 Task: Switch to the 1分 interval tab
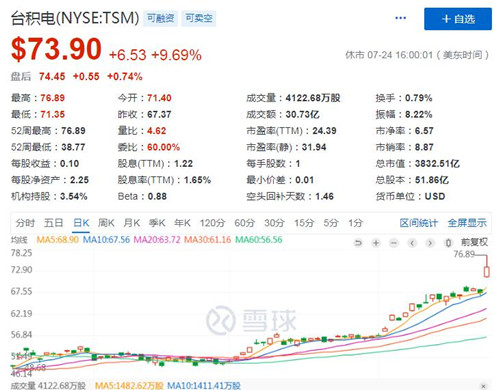point(356,223)
